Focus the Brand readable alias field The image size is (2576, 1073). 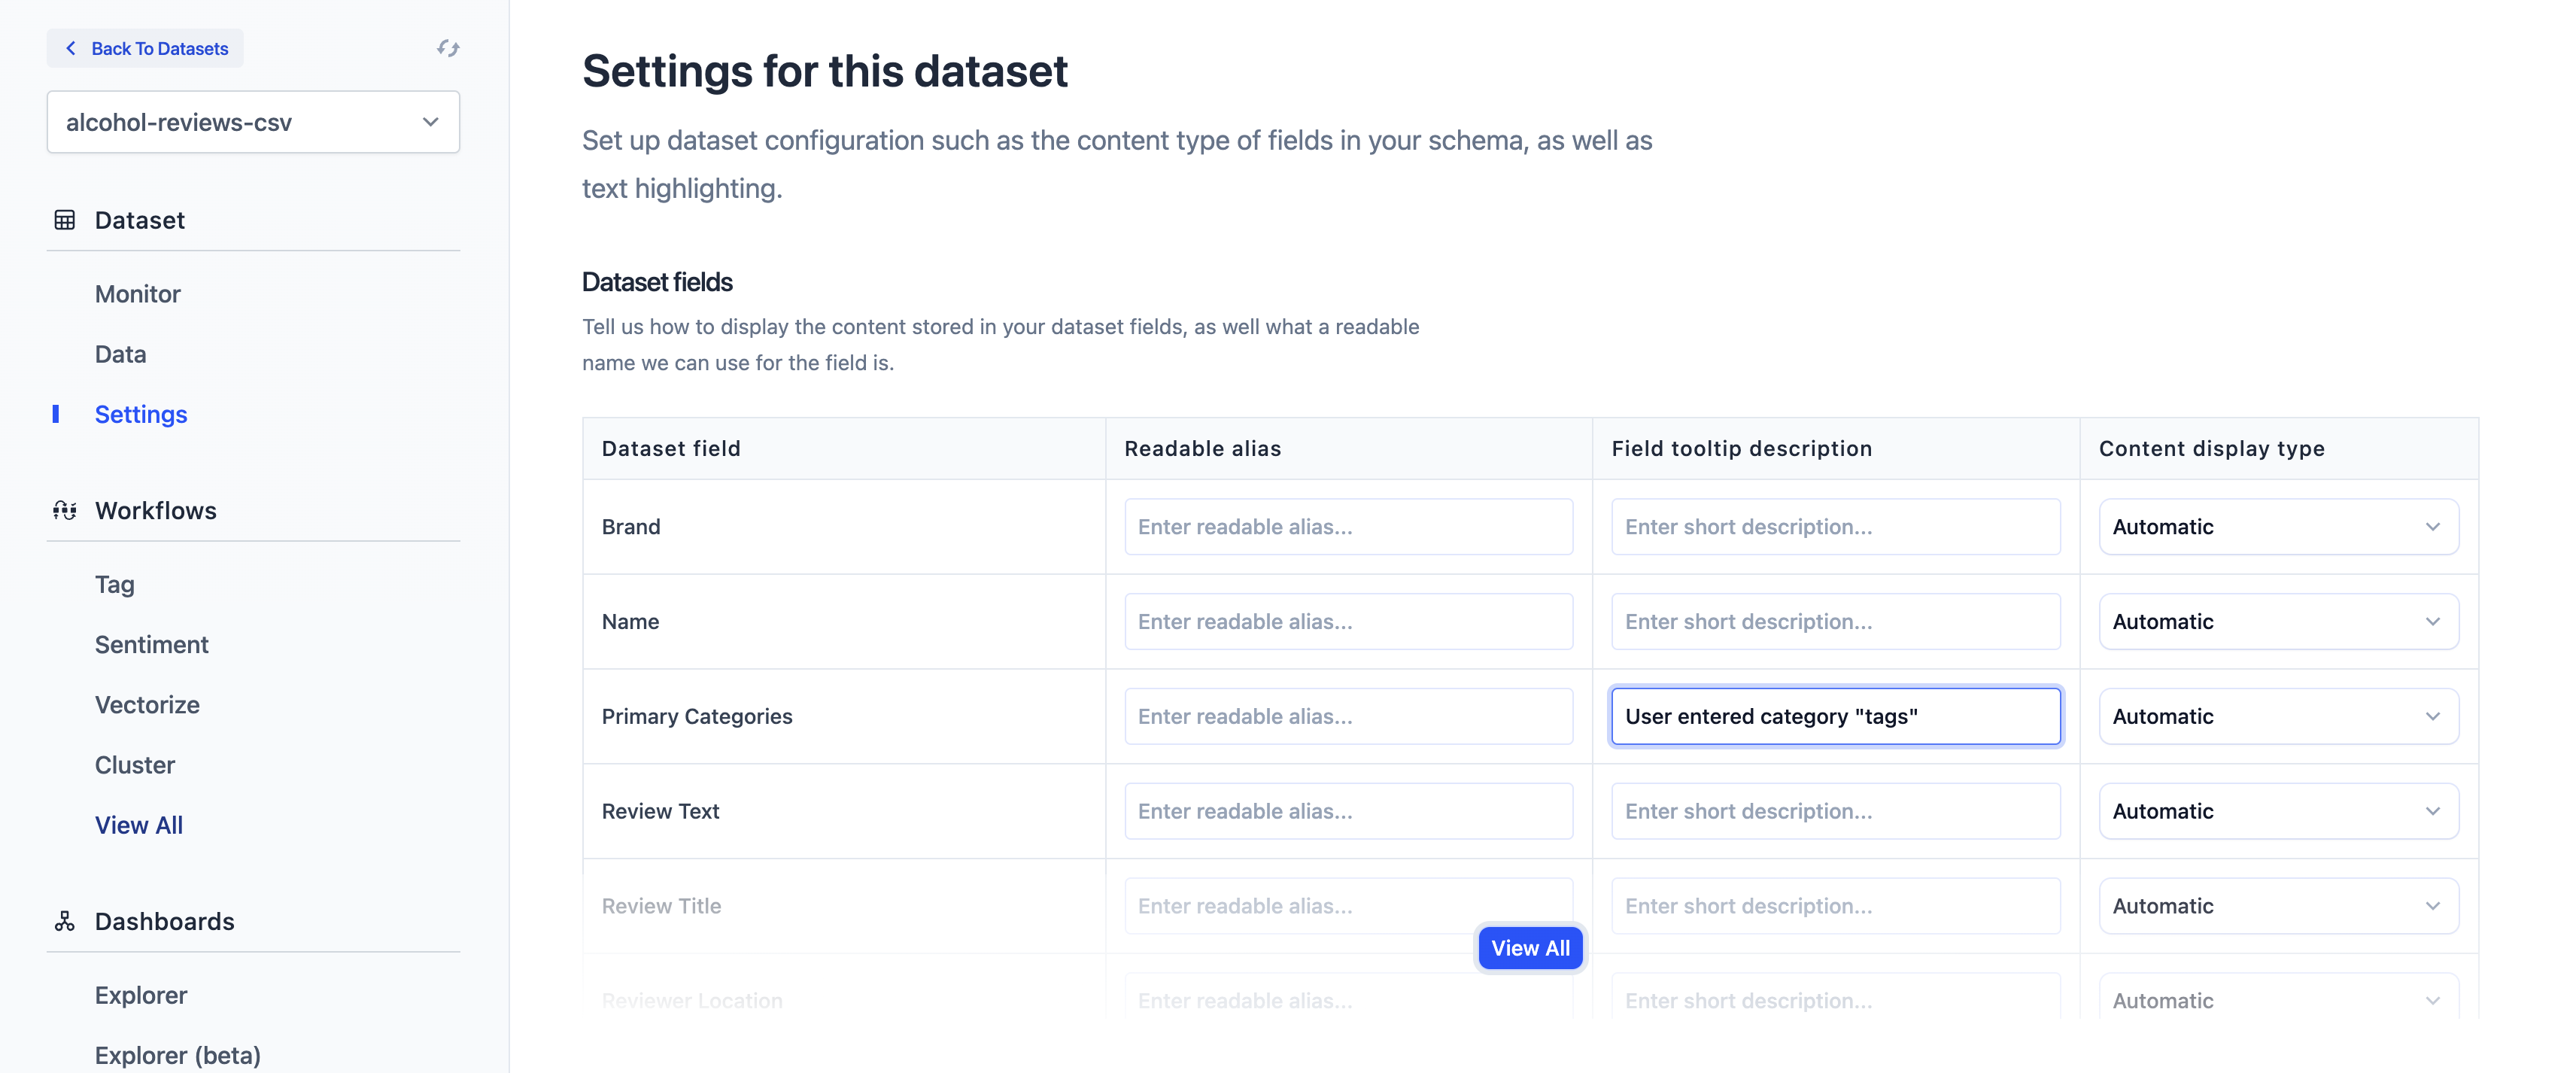[1348, 527]
